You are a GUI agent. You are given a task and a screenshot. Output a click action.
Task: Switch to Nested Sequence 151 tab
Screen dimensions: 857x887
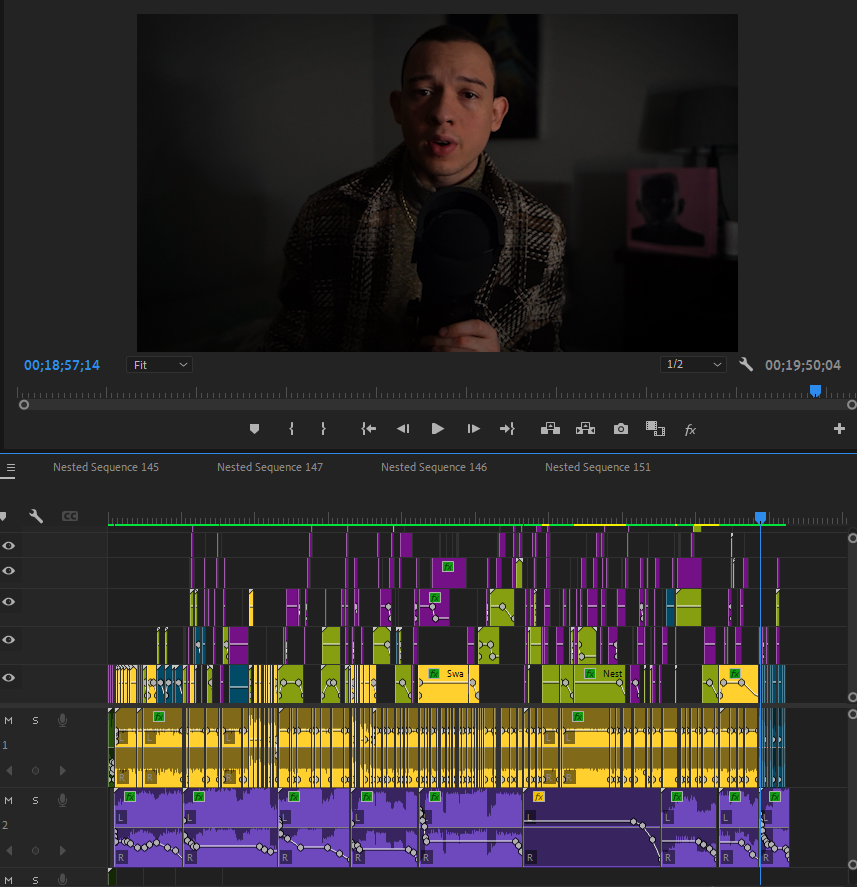tap(598, 467)
